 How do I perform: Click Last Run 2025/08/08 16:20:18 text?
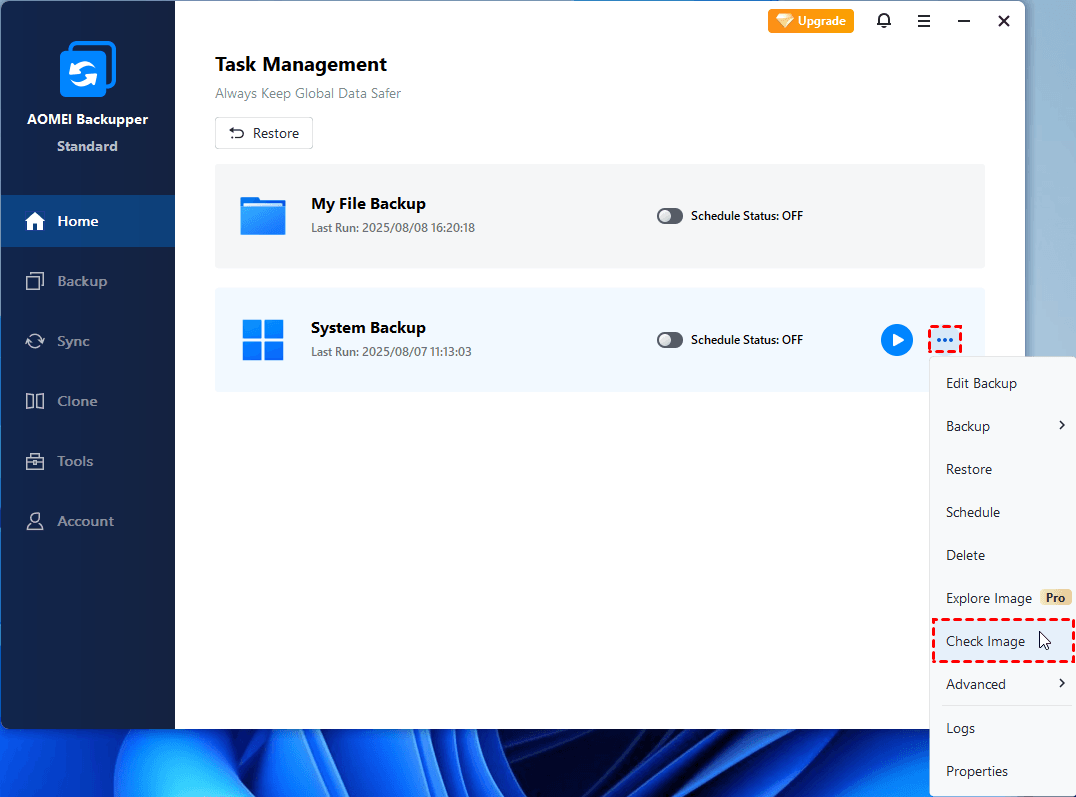pos(393,228)
